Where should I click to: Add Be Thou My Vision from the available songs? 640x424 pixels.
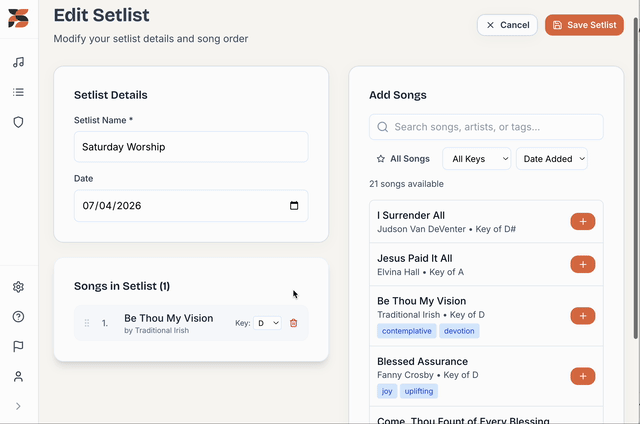coord(582,316)
